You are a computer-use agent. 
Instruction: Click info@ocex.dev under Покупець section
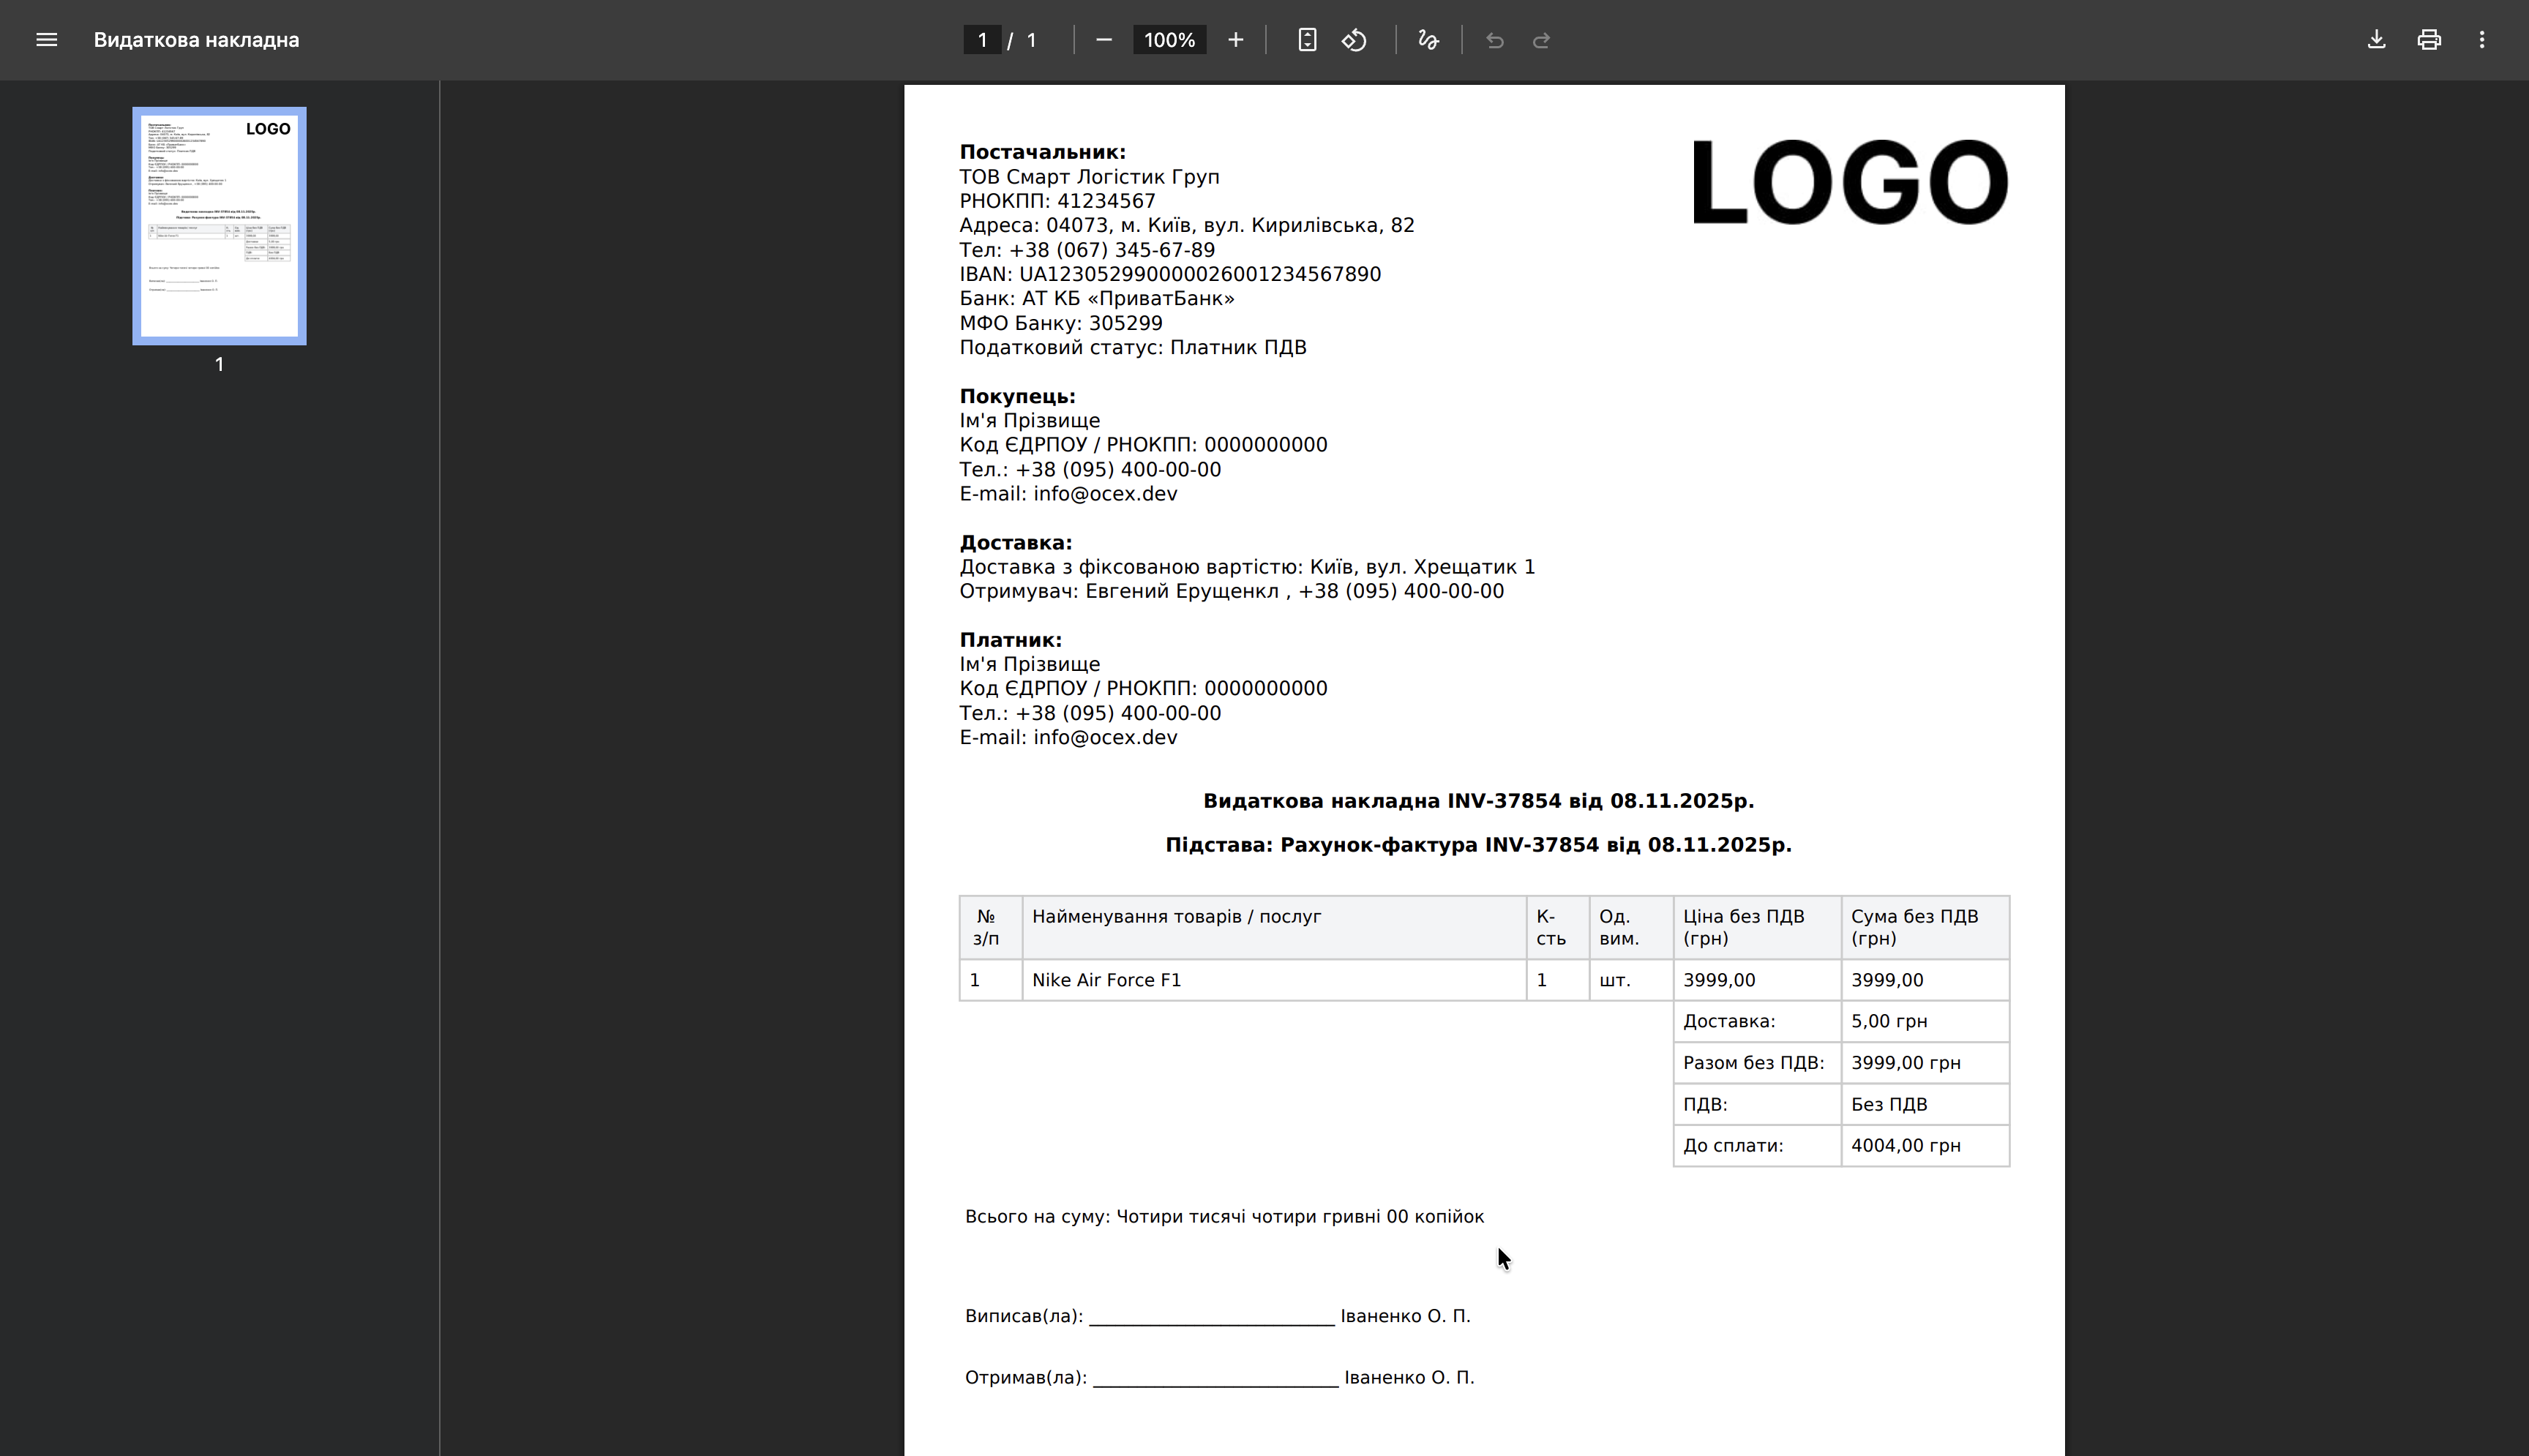(x=1105, y=493)
